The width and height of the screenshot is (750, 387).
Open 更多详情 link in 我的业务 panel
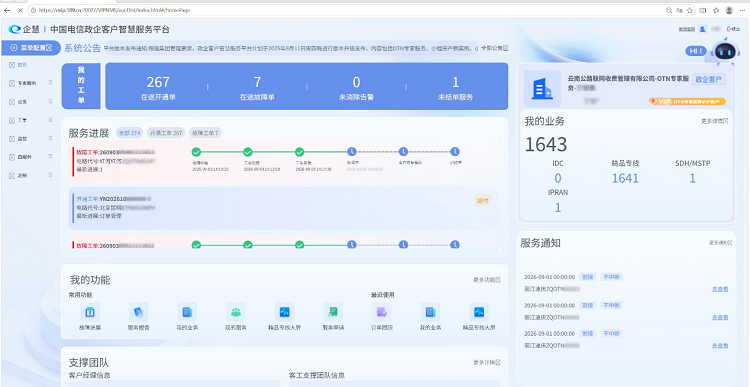715,121
